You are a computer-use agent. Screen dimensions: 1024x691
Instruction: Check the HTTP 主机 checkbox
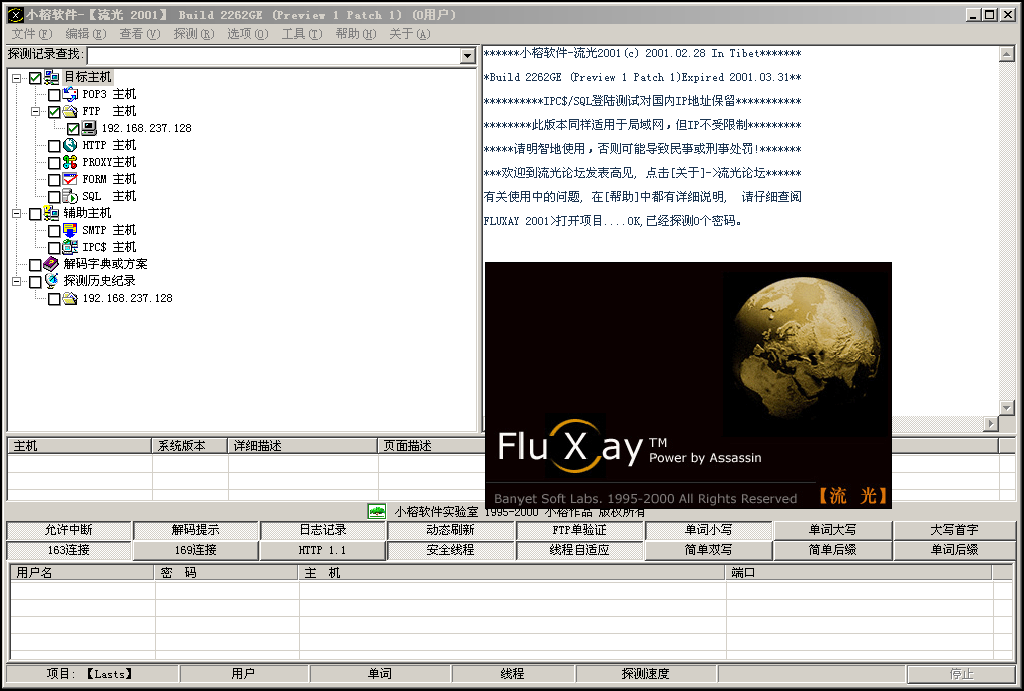coord(54,146)
